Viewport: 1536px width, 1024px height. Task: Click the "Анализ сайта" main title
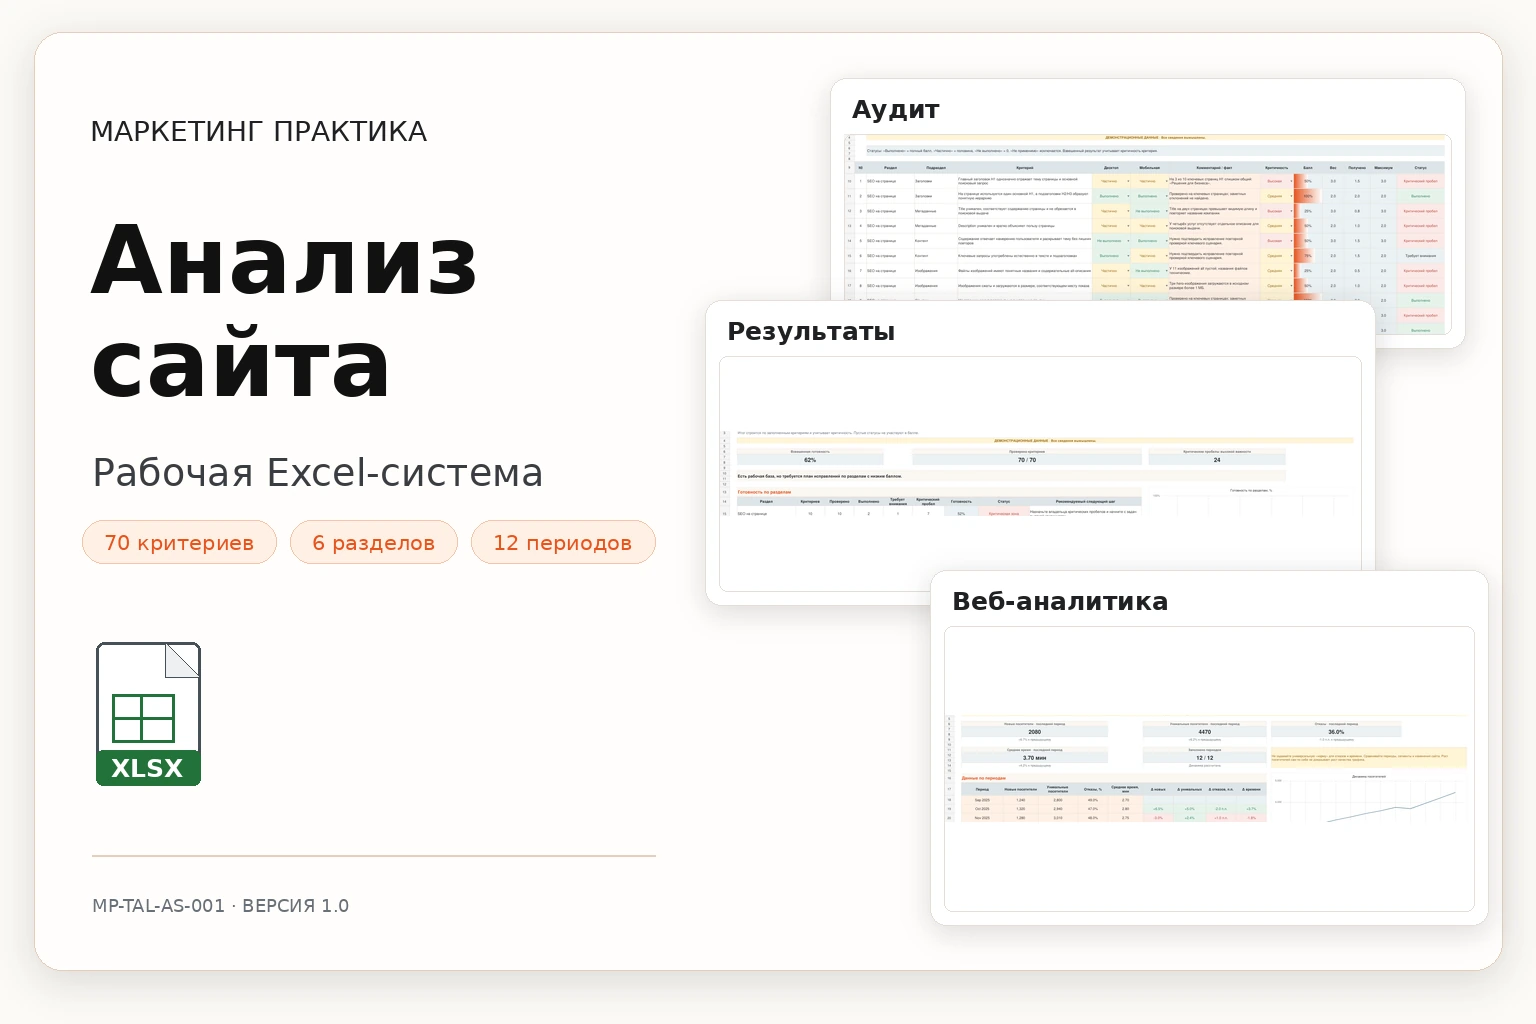click(285, 312)
